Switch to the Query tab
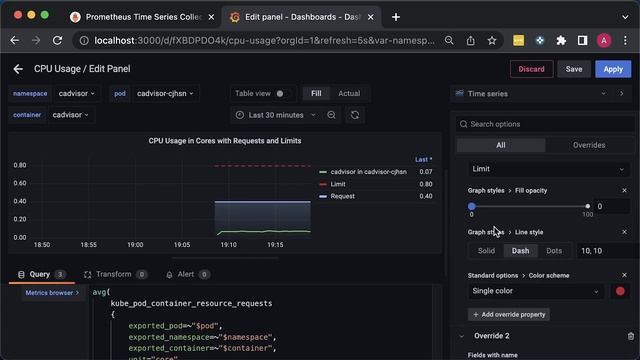 click(x=41, y=274)
